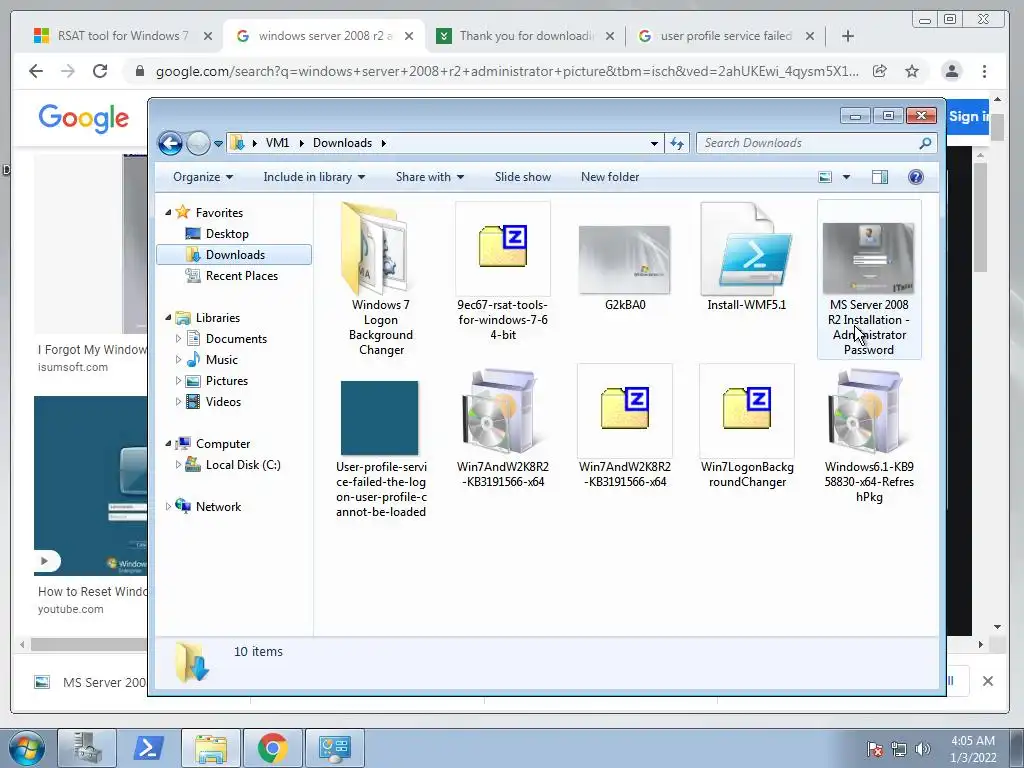This screenshot has height=768, width=1024.
Task: Open the Include in library menu
Action: [x=314, y=177]
